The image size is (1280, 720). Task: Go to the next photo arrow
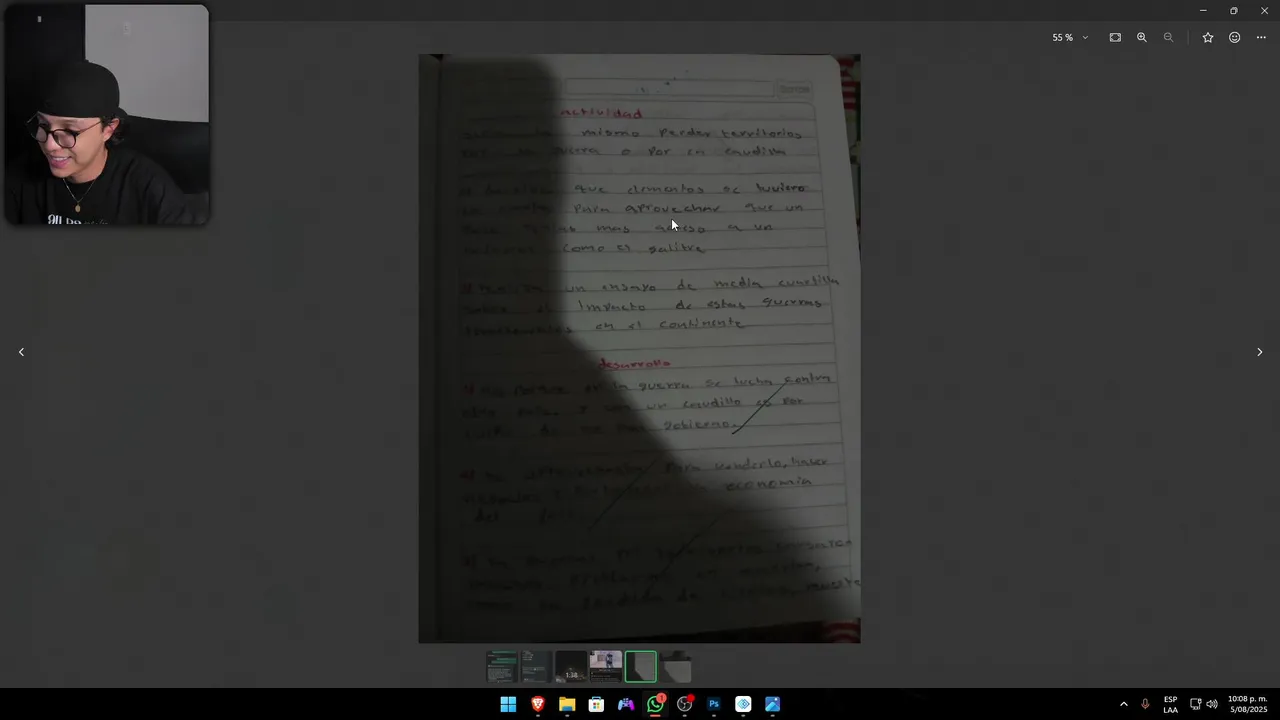pyautogui.click(x=1259, y=352)
